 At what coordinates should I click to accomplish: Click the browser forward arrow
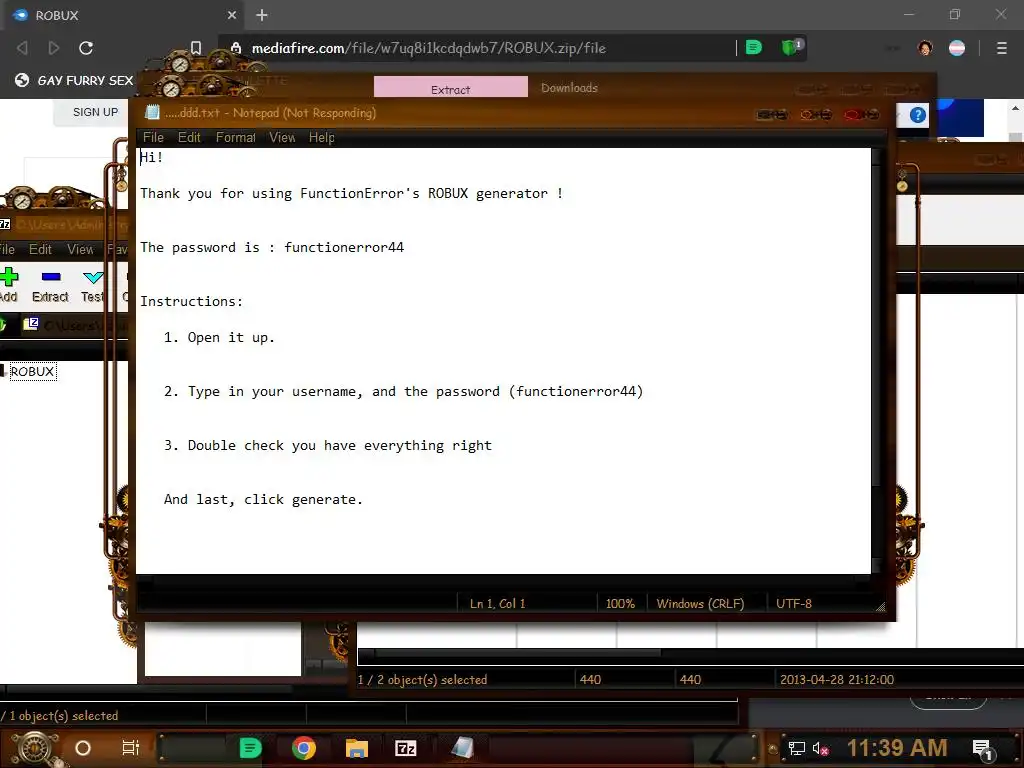click(54, 48)
